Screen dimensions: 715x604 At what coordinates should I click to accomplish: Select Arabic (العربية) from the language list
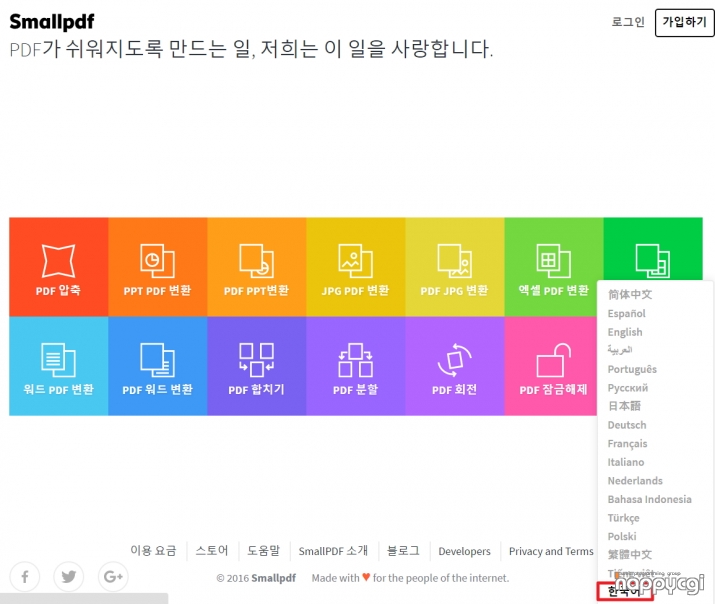coord(620,350)
